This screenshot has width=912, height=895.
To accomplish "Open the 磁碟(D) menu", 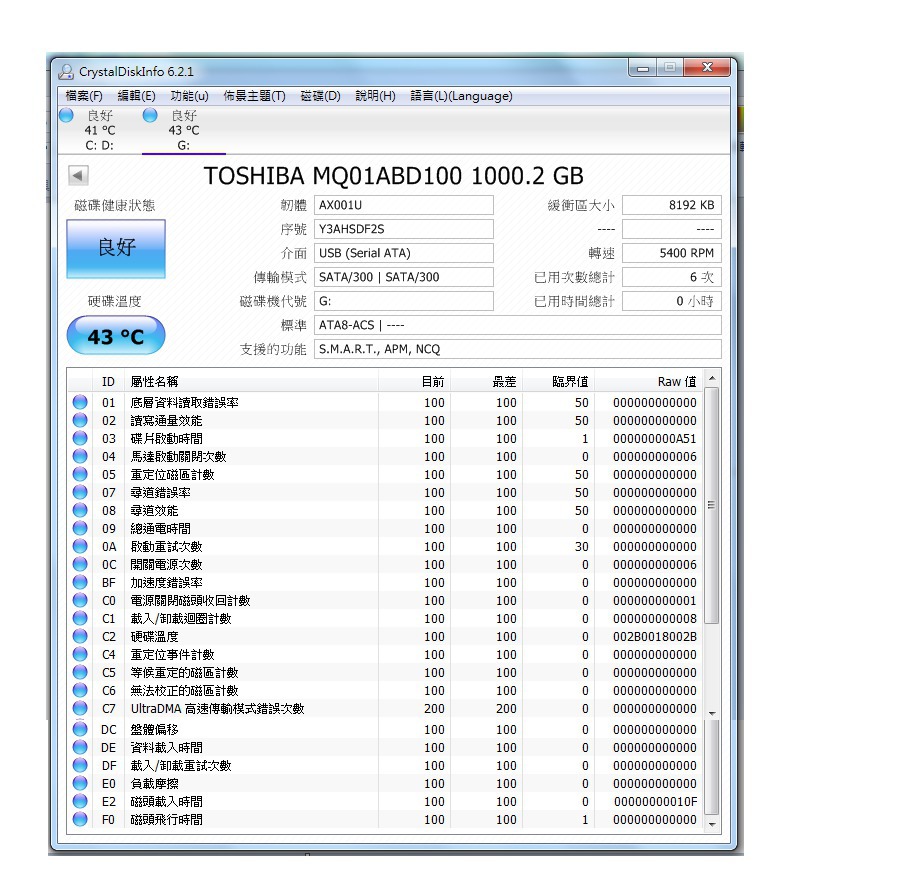I will (320, 96).
